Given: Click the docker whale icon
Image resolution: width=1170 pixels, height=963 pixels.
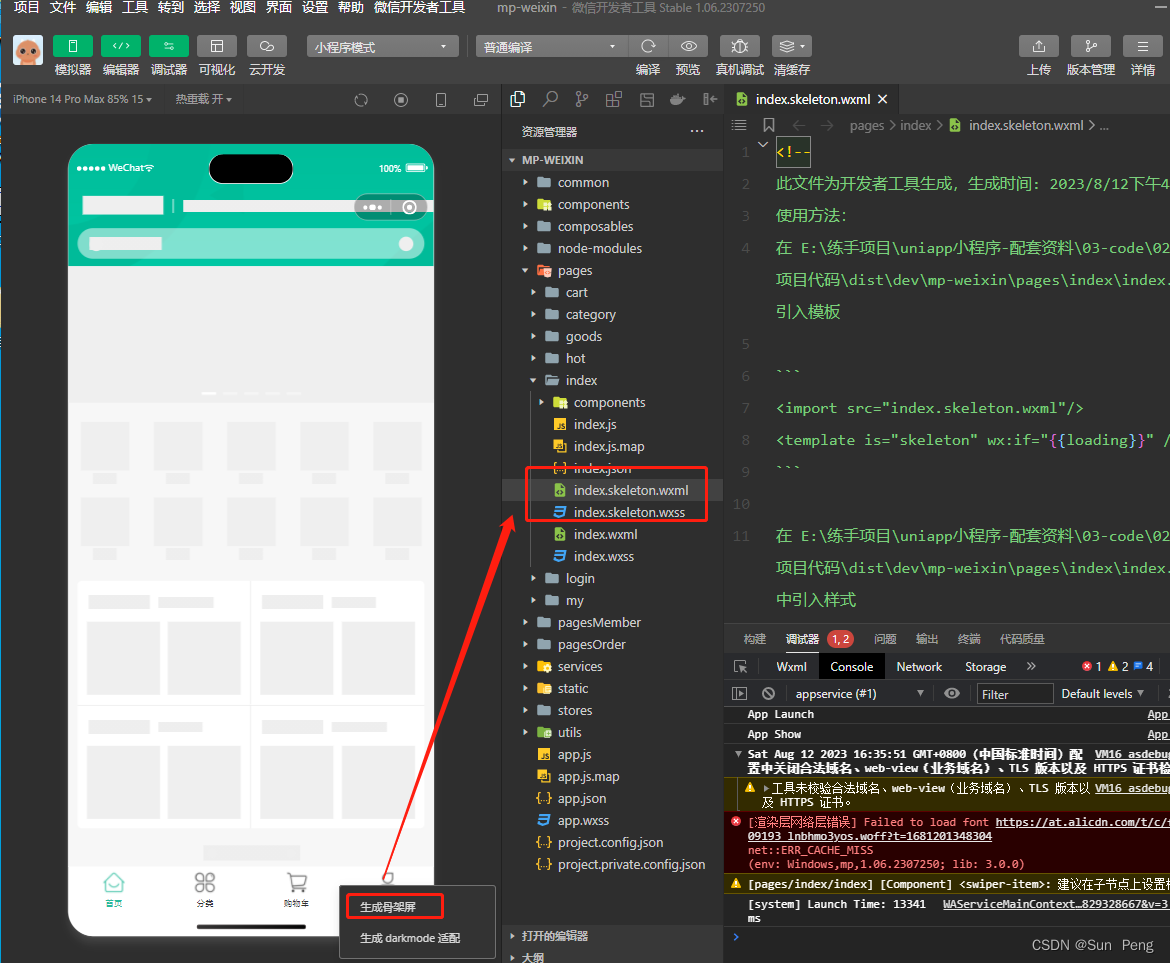Looking at the screenshot, I should click(x=678, y=99).
